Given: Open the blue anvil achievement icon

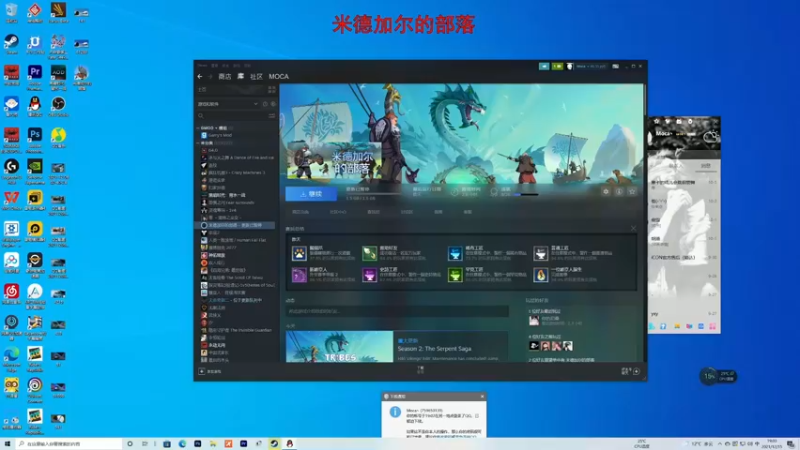Looking at the screenshot, I should point(455,253).
